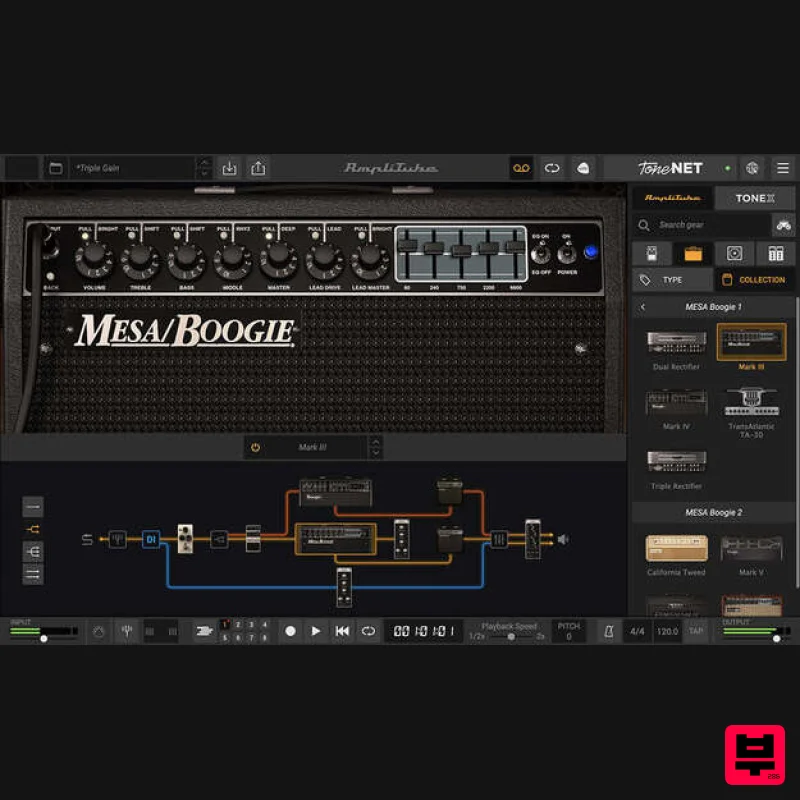Viewport: 800px width, 800px height.
Task: Open the speaker cabinet gear category
Action: [737, 253]
